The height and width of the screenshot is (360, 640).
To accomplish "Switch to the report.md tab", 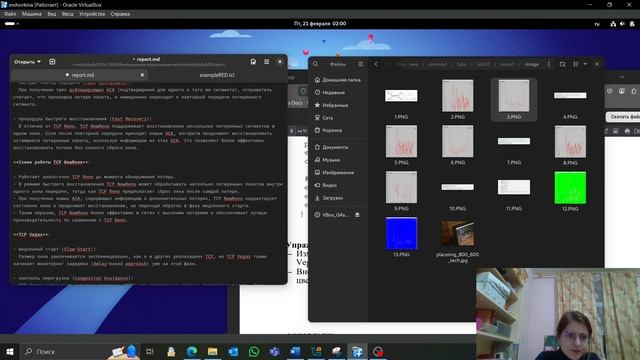I will (x=80, y=75).
